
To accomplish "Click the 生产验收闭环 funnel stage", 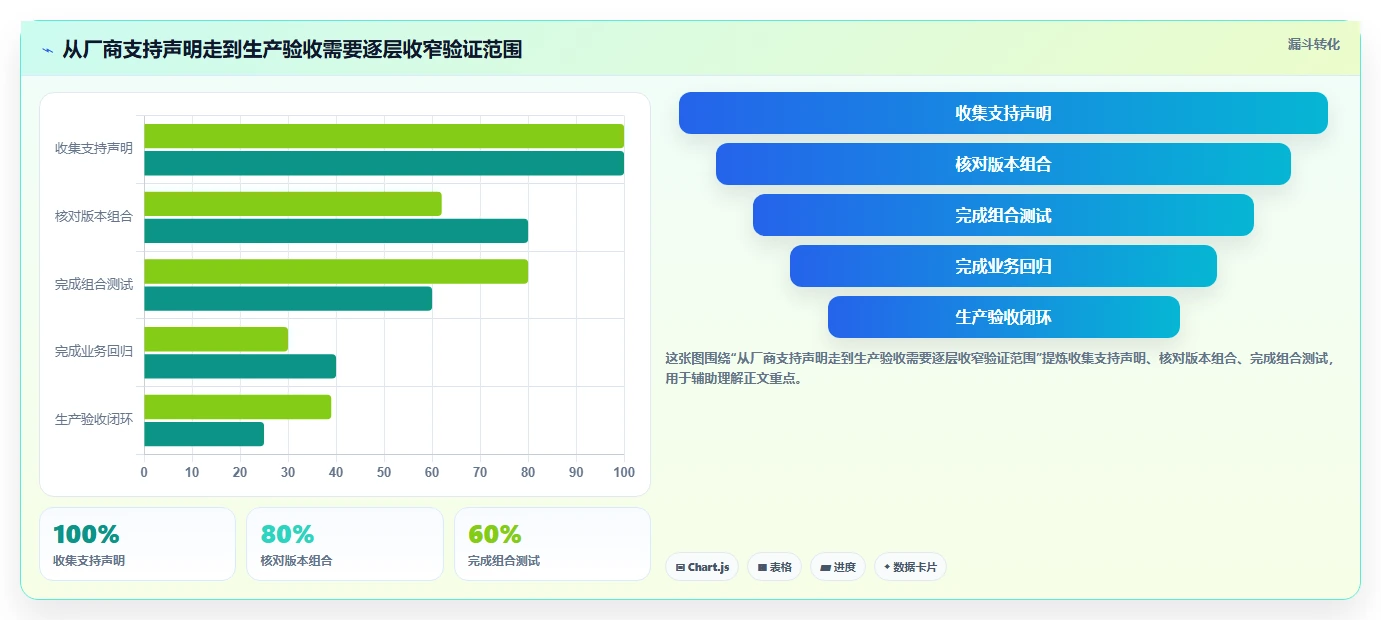I will click(x=1003, y=317).
